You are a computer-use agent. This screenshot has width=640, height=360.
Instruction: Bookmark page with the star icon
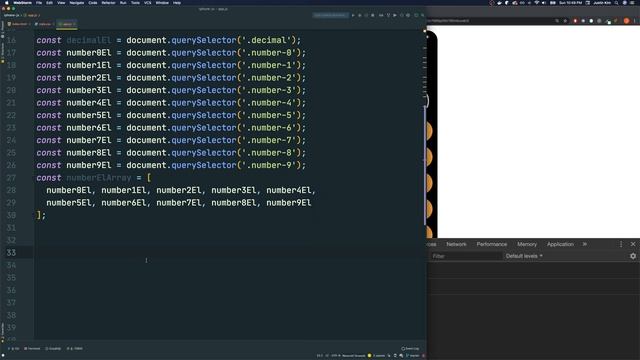pos(565,20)
